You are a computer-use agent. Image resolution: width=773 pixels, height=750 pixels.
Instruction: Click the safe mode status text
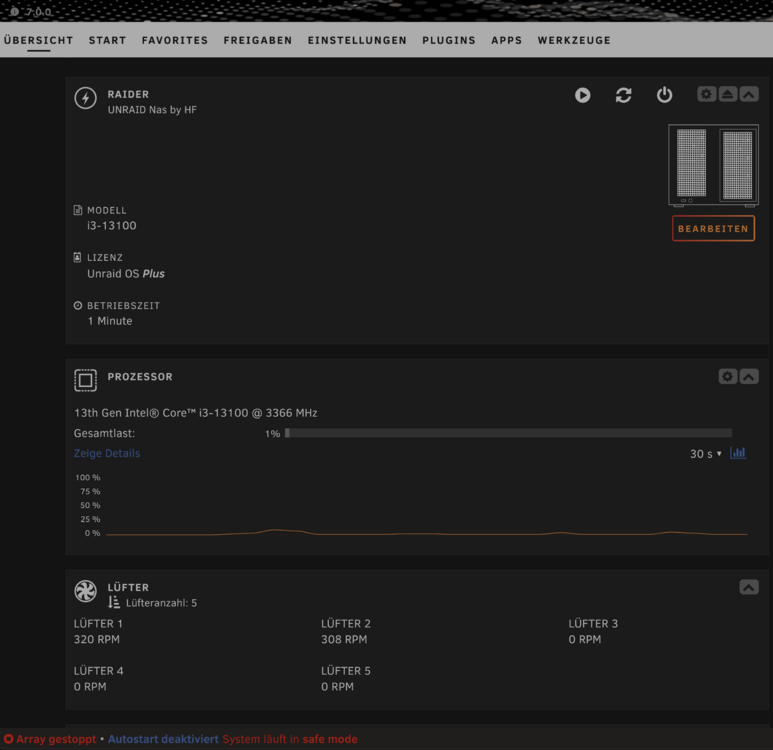pos(330,739)
